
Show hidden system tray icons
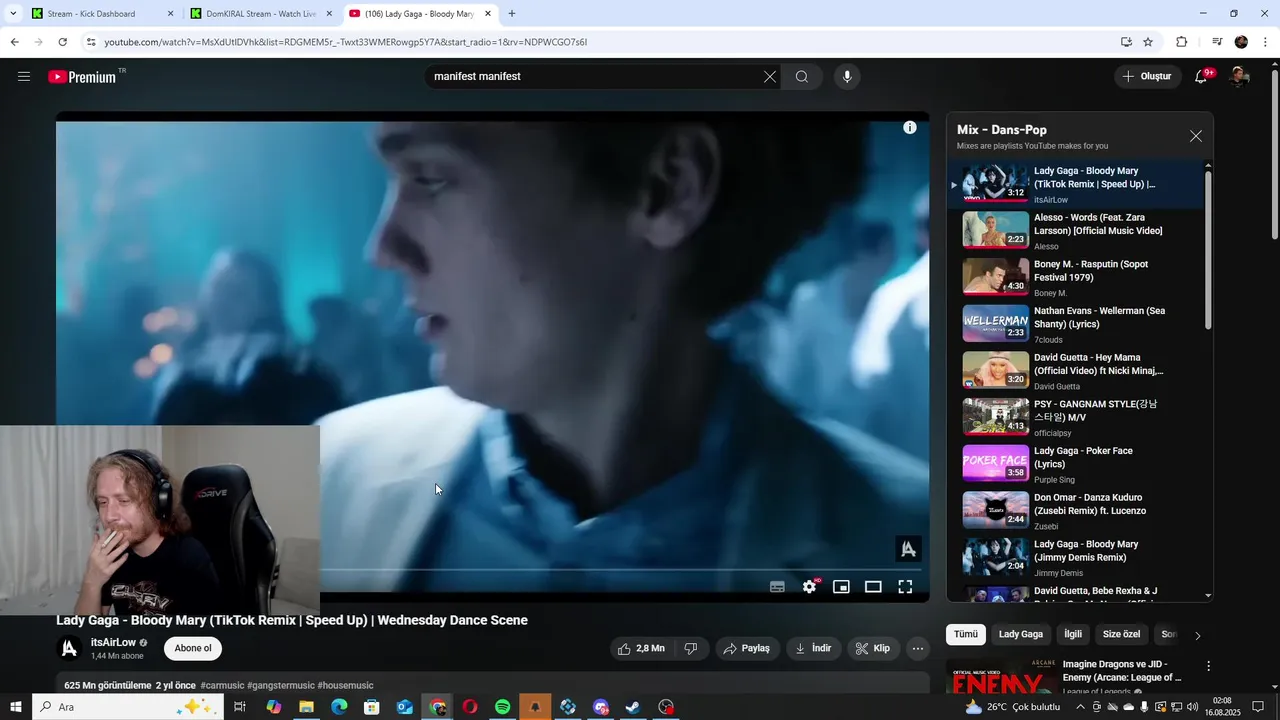point(1080,707)
